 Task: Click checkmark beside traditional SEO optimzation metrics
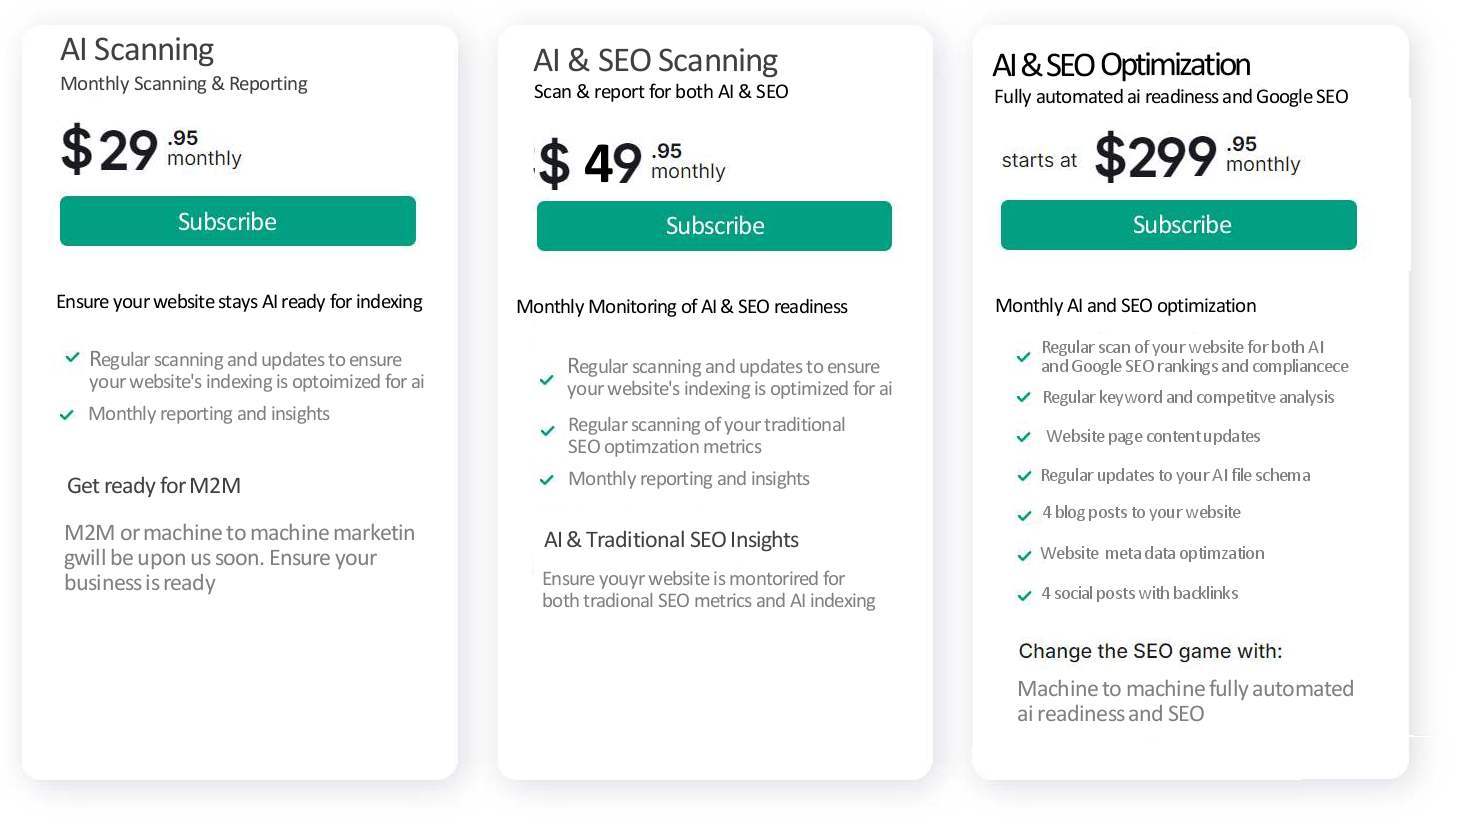click(547, 432)
